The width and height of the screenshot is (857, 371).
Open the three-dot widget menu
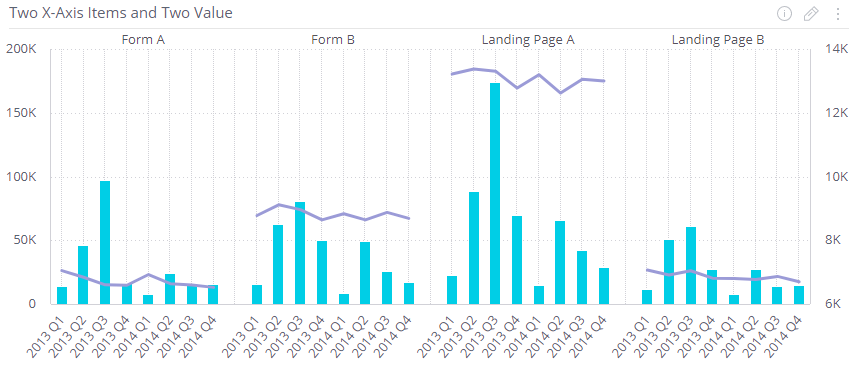click(838, 14)
